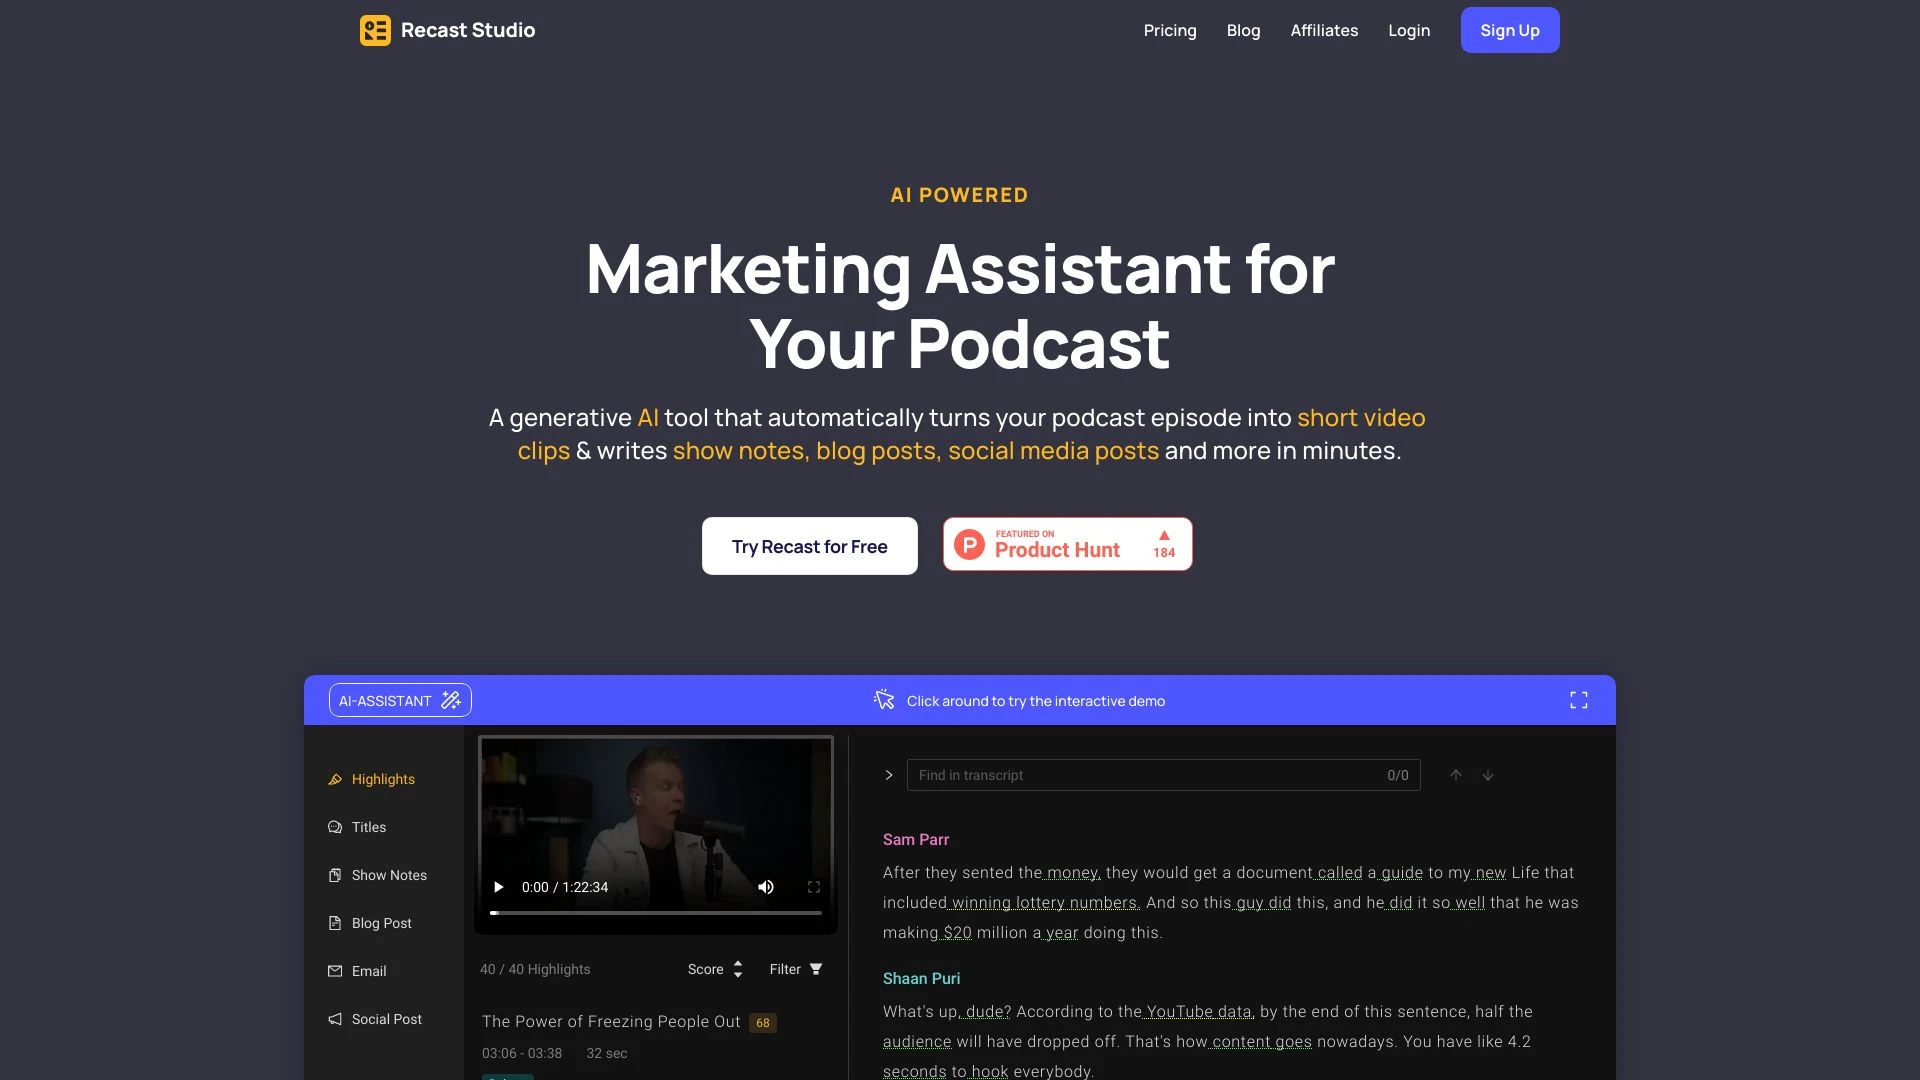Screen dimensions: 1920x1080
Task: Click the video progress bar
Action: [656, 913]
